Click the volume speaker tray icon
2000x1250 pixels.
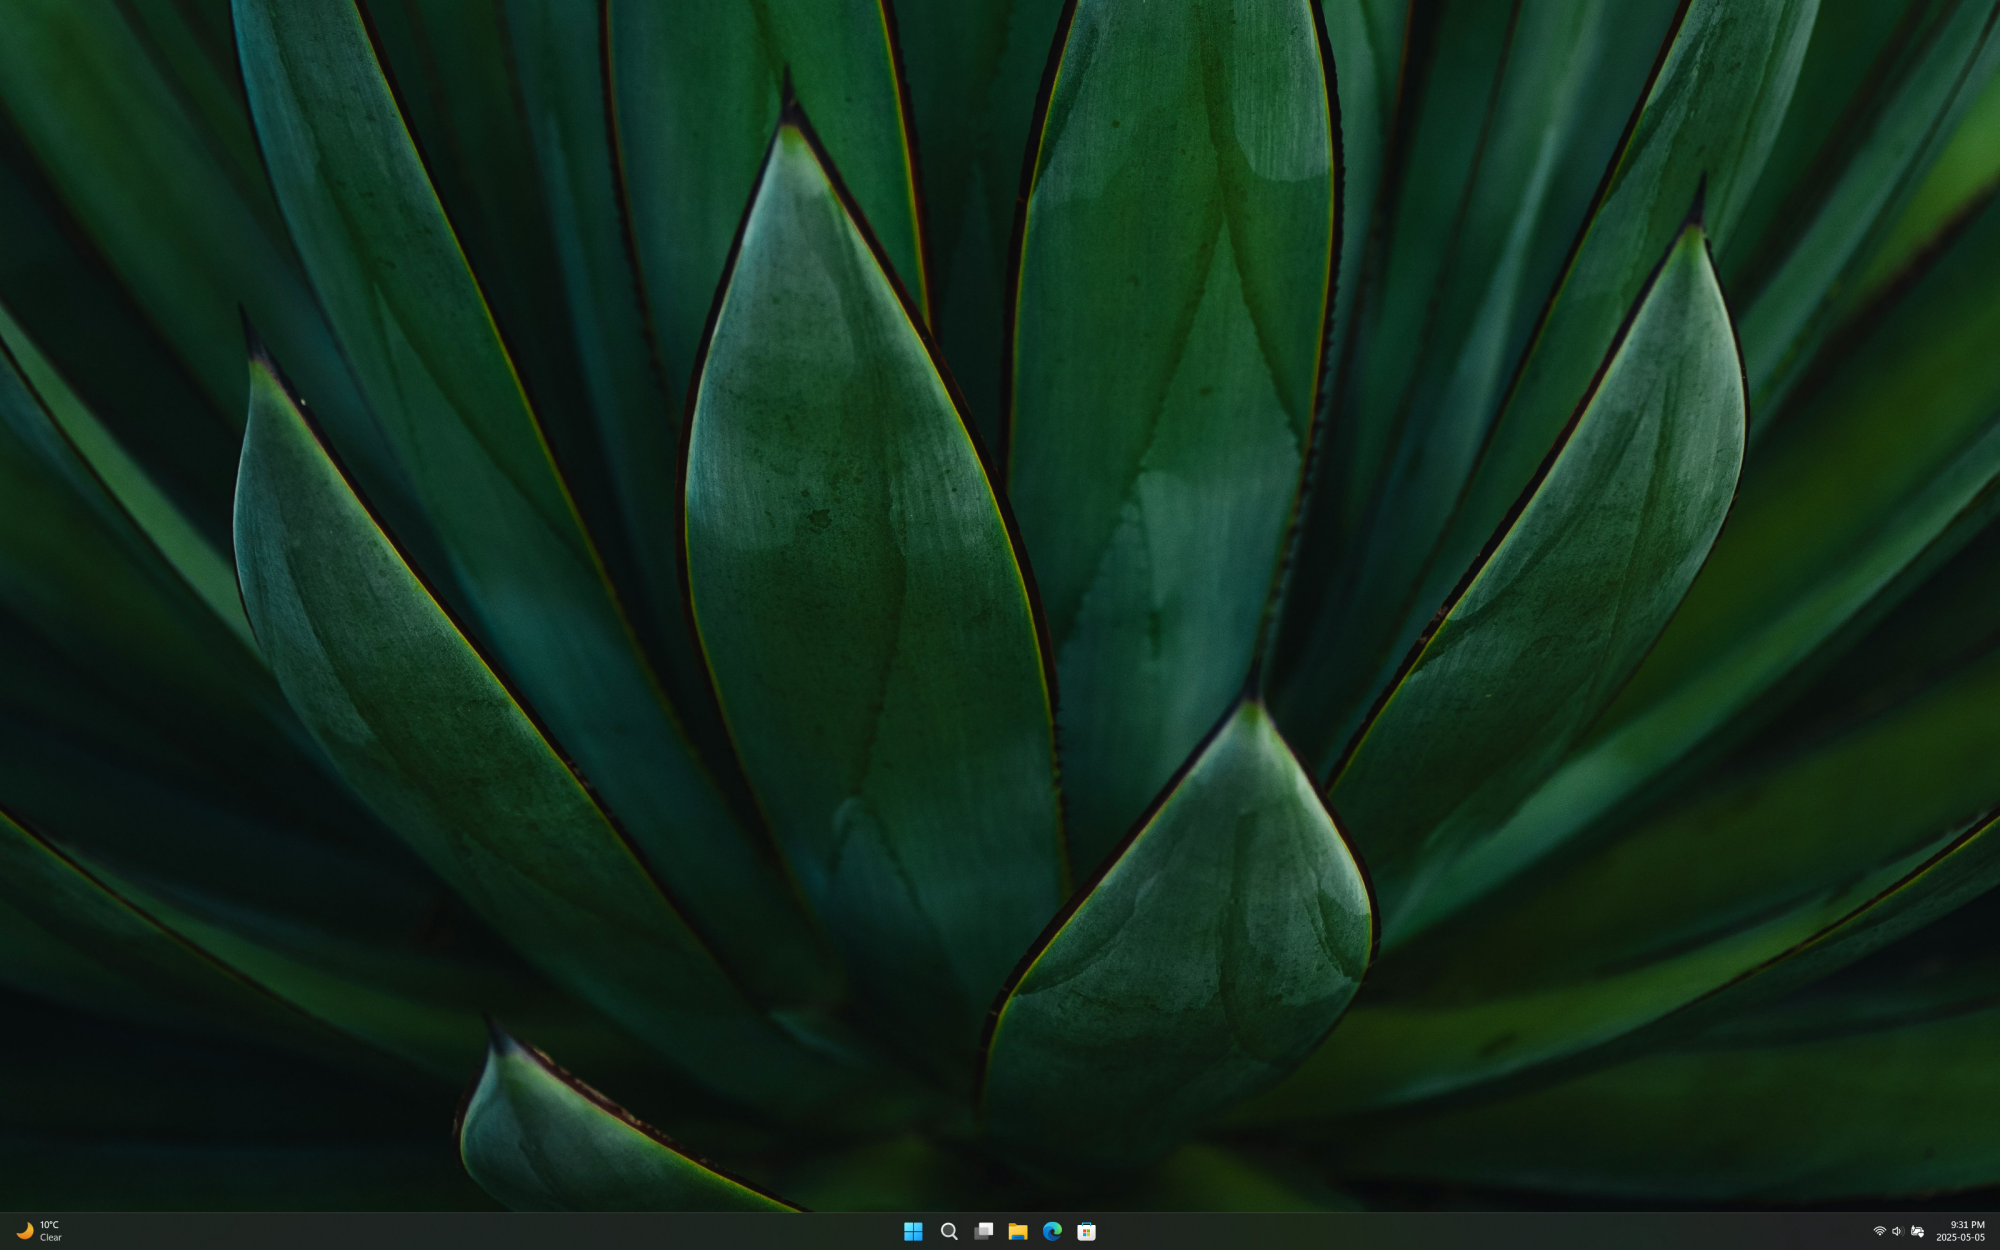[1897, 1231]
